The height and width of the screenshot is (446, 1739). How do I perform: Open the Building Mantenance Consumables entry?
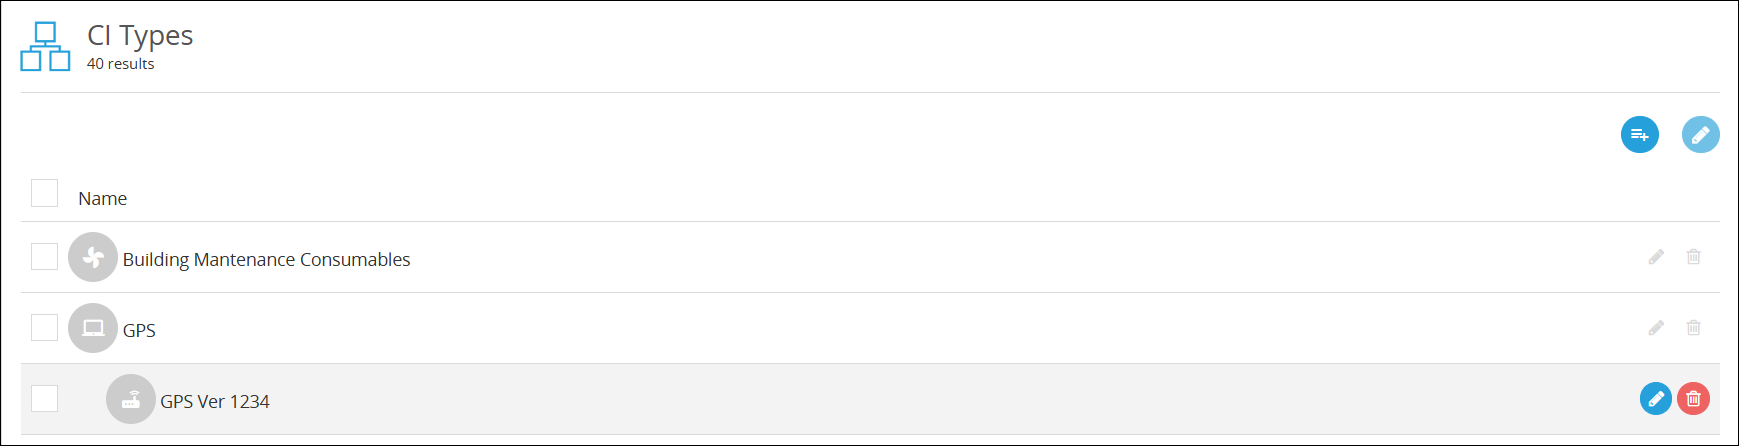266,260
